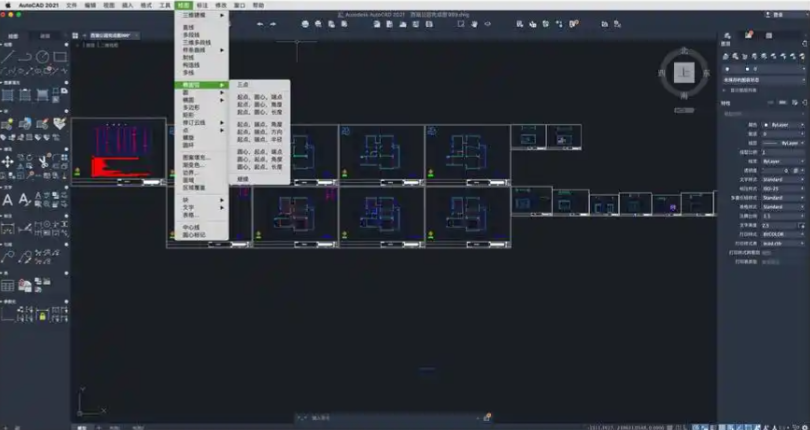The width and height of the screenshot is (810, 430).
Task: Select the Move tool with four arrows
Action: (7, 162)
